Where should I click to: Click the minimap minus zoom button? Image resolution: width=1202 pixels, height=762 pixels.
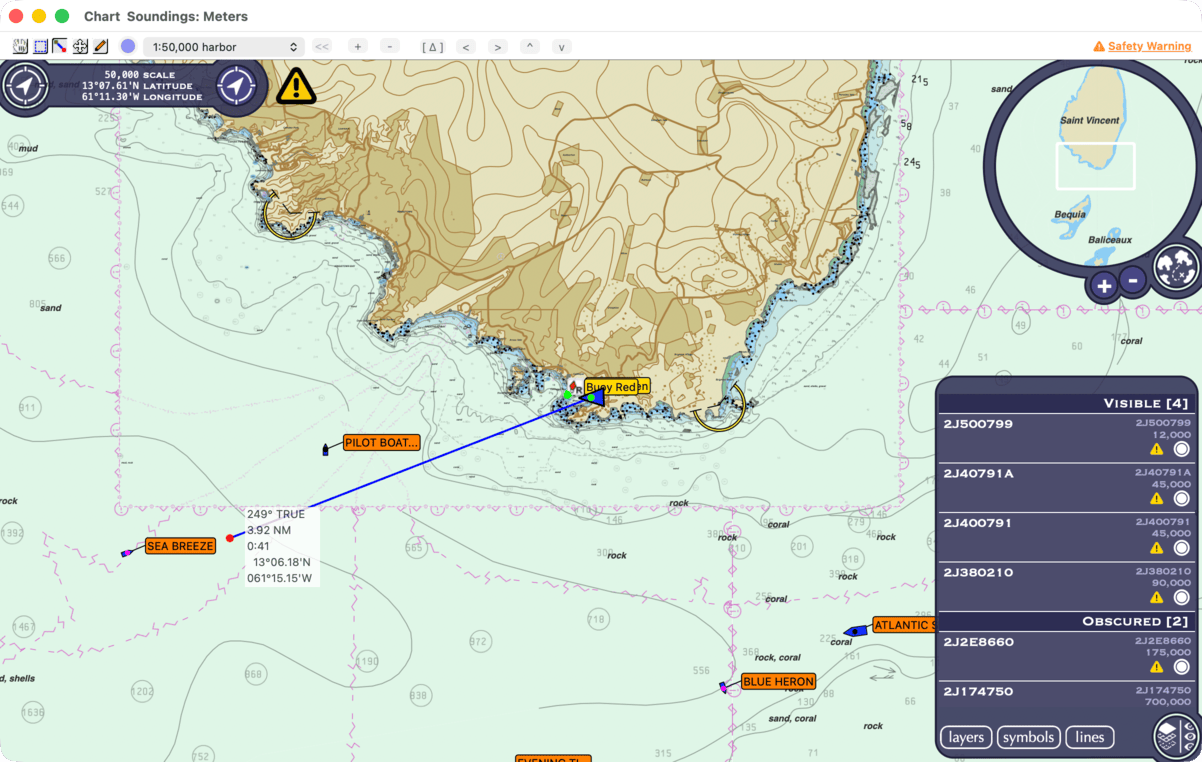click(x=1133, y=280)
